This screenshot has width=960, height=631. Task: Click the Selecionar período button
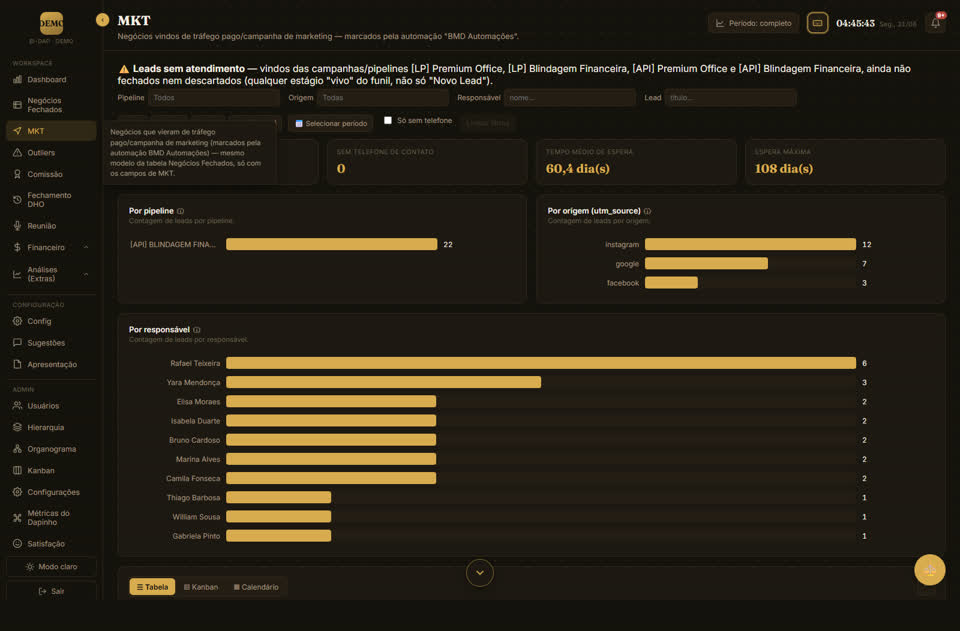point(331,124)
